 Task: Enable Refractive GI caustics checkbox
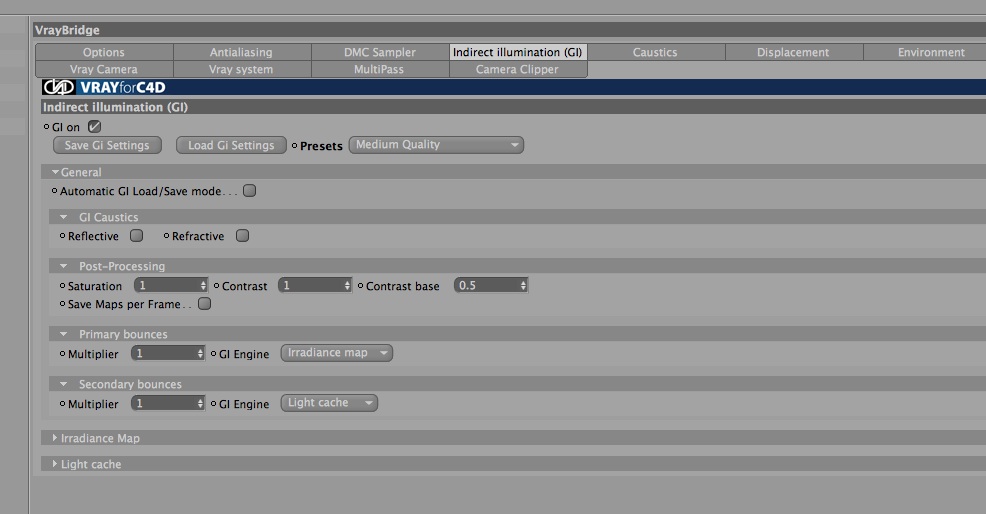[242, 236]
